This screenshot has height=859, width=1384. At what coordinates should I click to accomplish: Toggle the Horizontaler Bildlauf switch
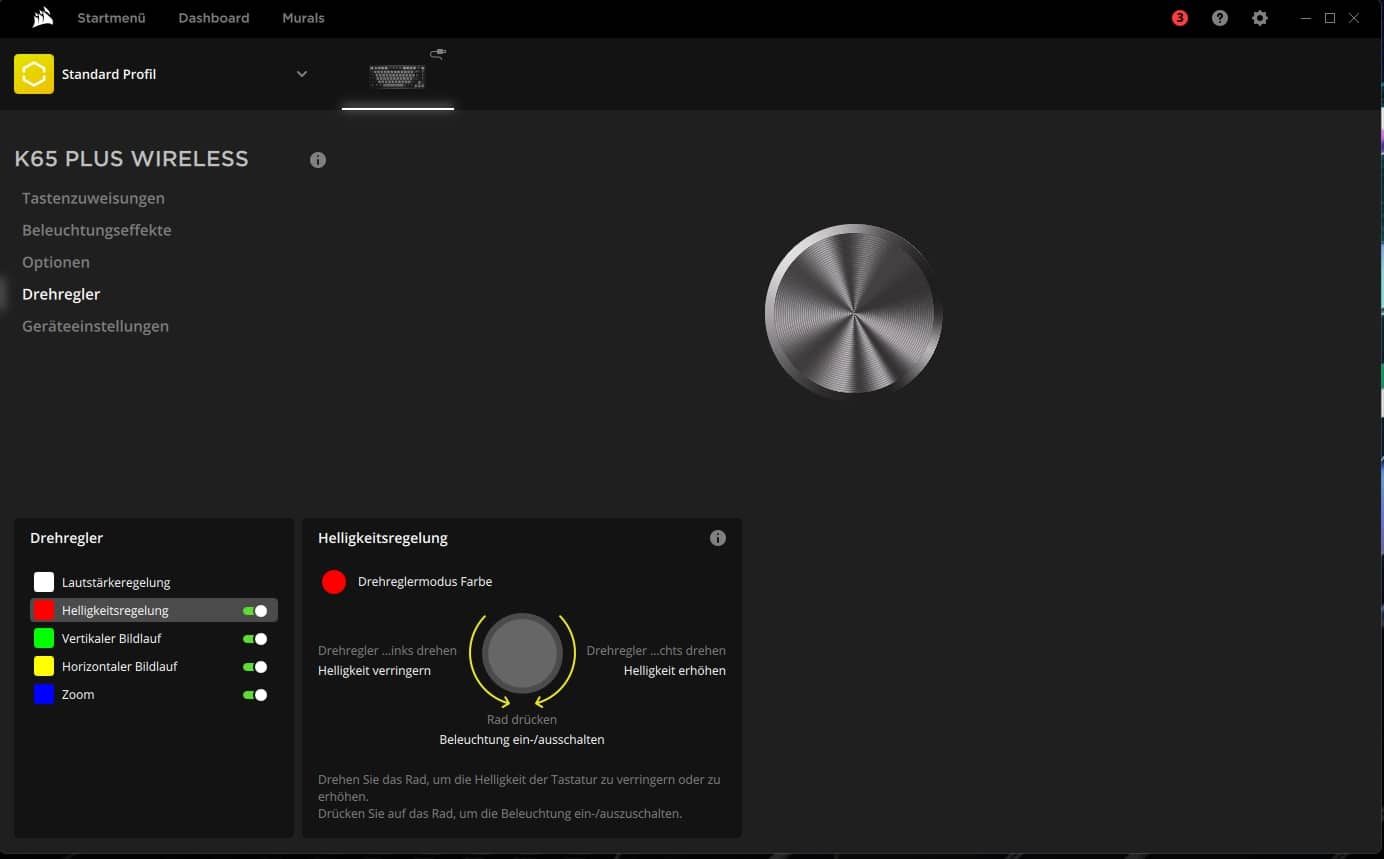point(255,667)
